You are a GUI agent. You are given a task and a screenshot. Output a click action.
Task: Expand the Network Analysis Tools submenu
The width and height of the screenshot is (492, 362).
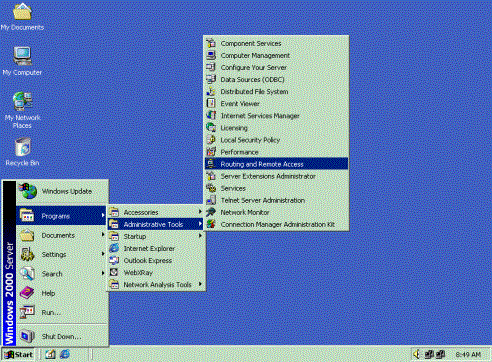(x=155, y=284)
